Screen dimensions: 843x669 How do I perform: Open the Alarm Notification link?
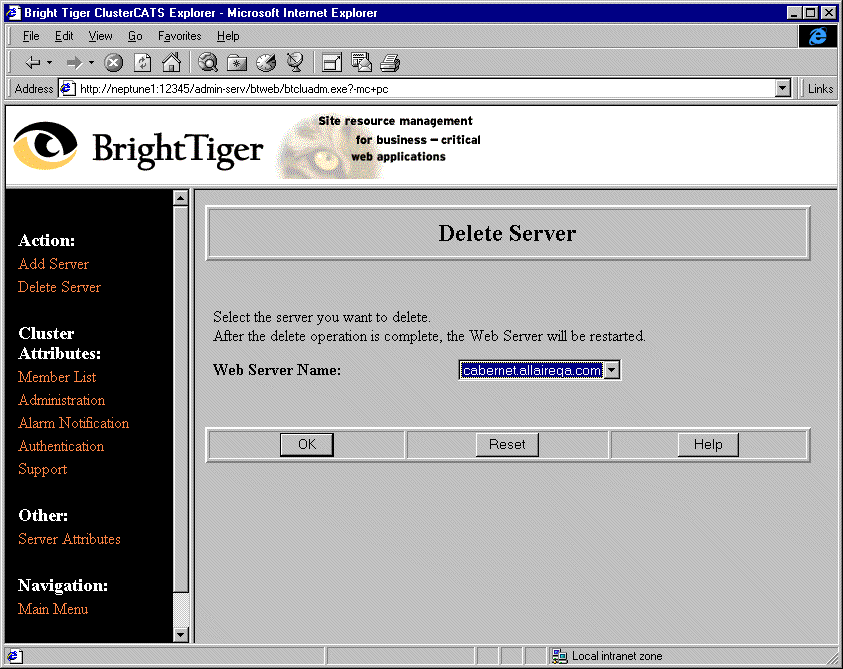click(x=73, y=423)
